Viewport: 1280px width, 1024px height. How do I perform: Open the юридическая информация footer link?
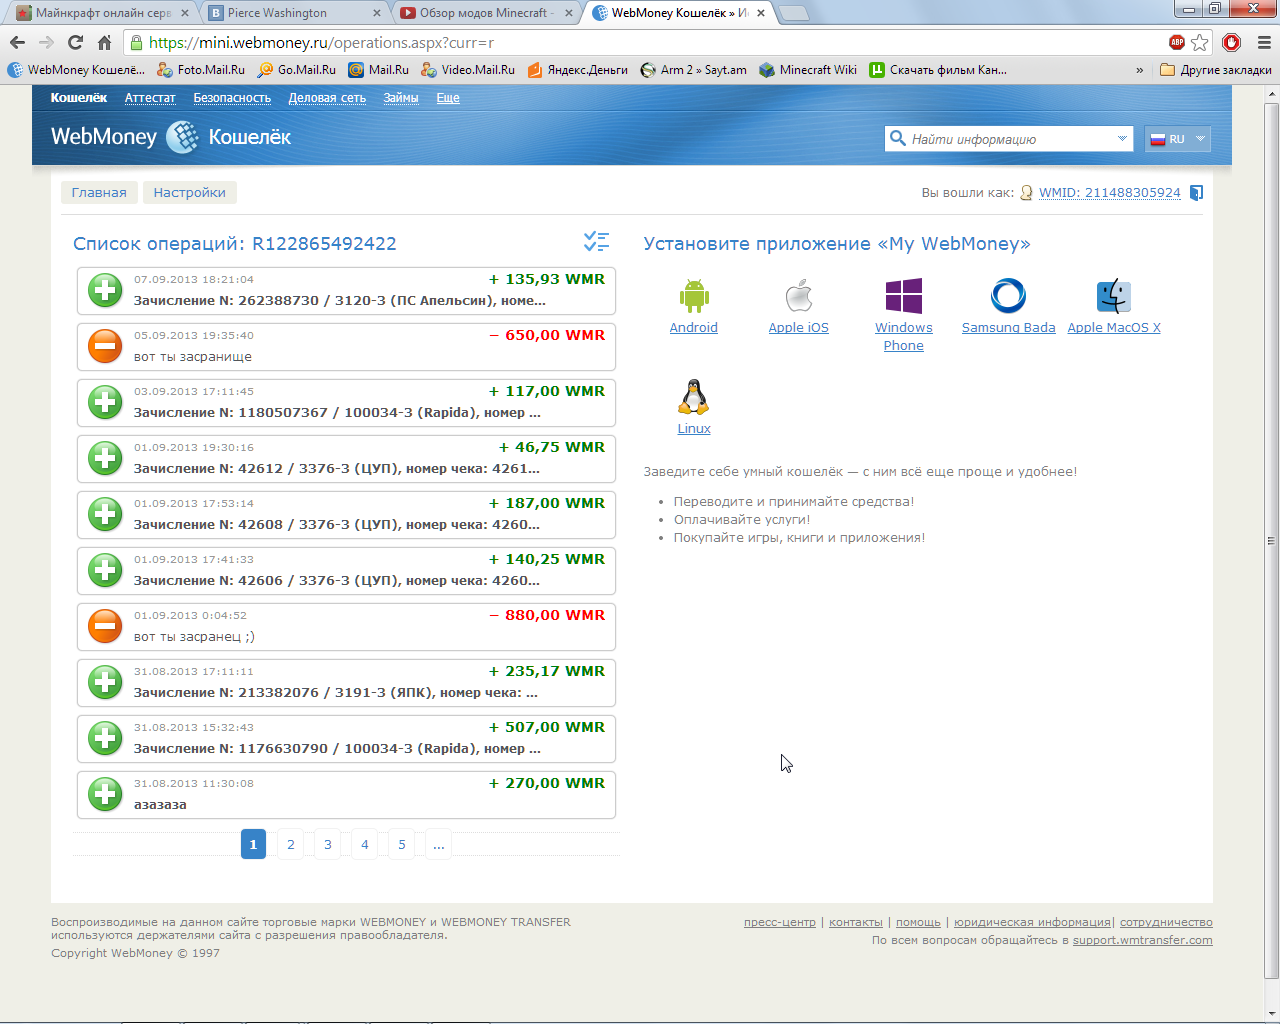(x=1033, y=922)
